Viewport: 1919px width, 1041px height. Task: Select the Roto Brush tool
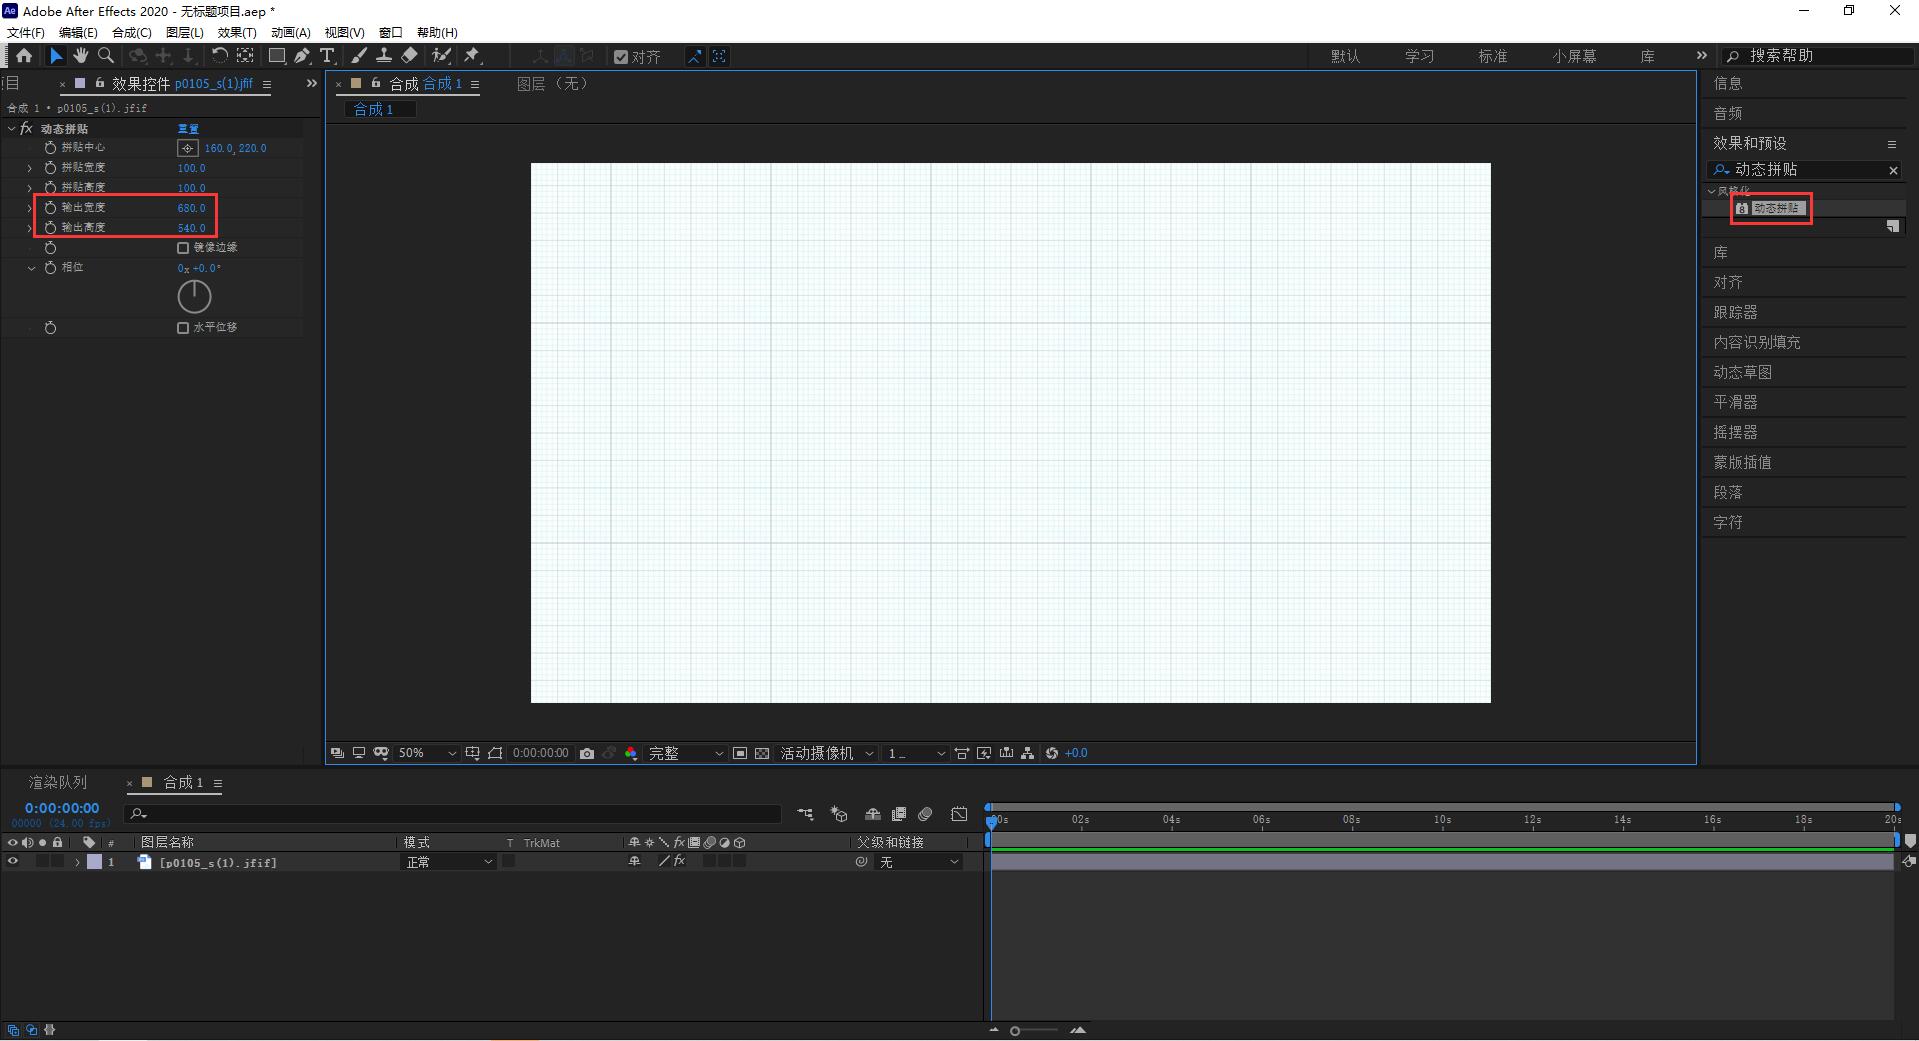point(441,56)
